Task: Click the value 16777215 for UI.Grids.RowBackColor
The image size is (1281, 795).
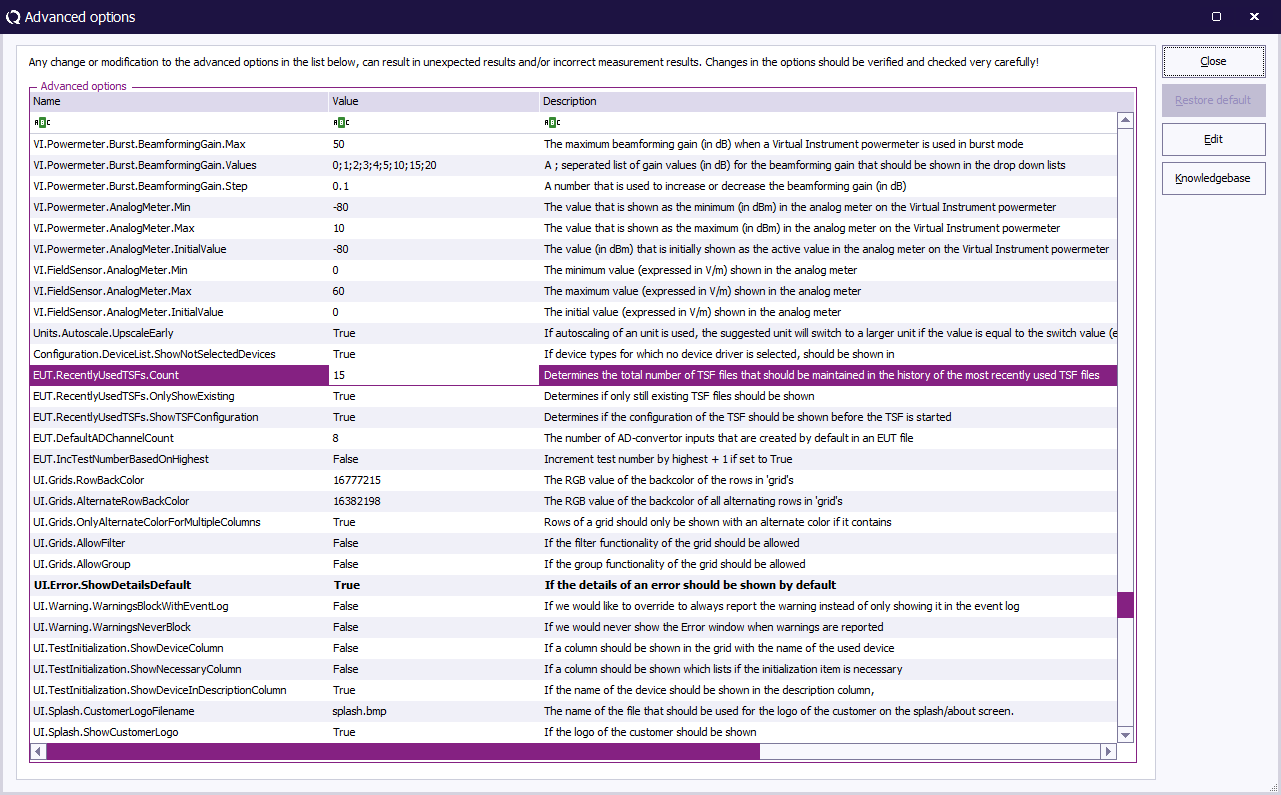Action: coord(356,480)
